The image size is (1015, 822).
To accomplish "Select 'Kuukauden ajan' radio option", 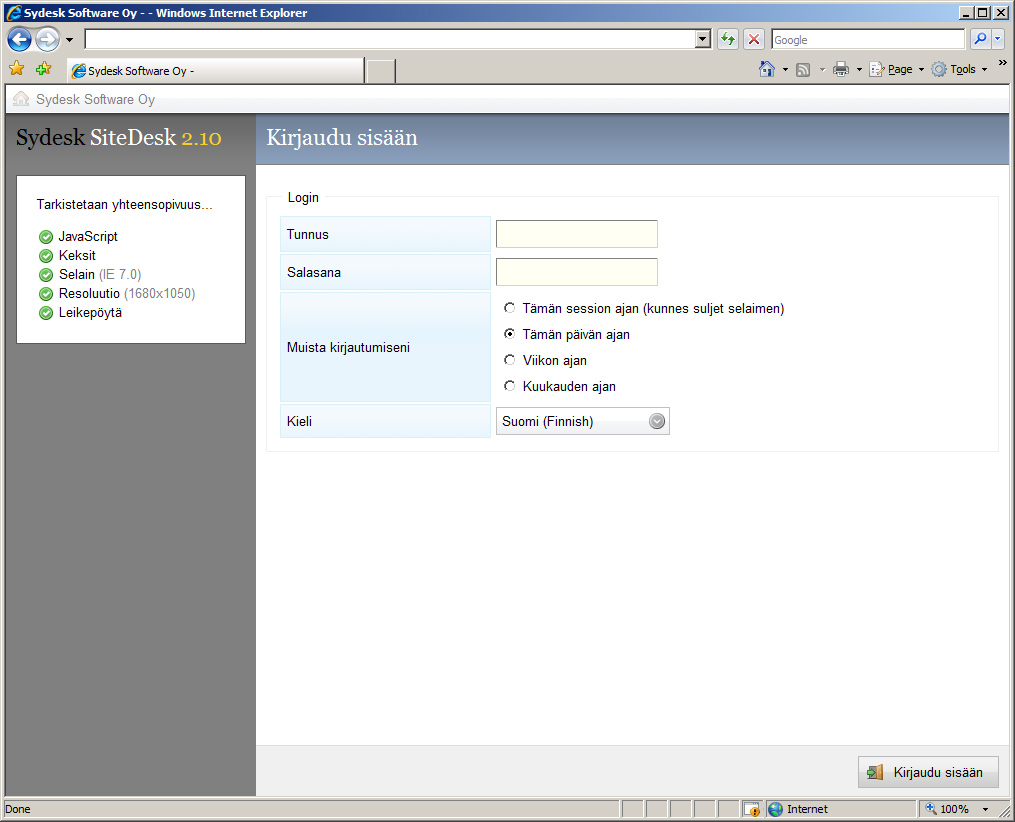I will pyautogui.click(x=509, y=386).
